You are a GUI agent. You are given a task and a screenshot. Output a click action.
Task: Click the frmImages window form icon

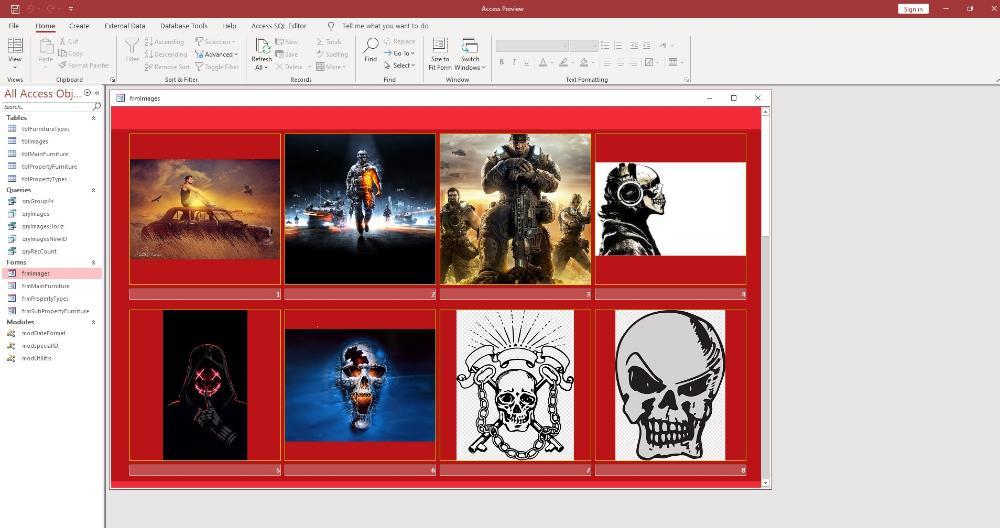coord(120,98)
